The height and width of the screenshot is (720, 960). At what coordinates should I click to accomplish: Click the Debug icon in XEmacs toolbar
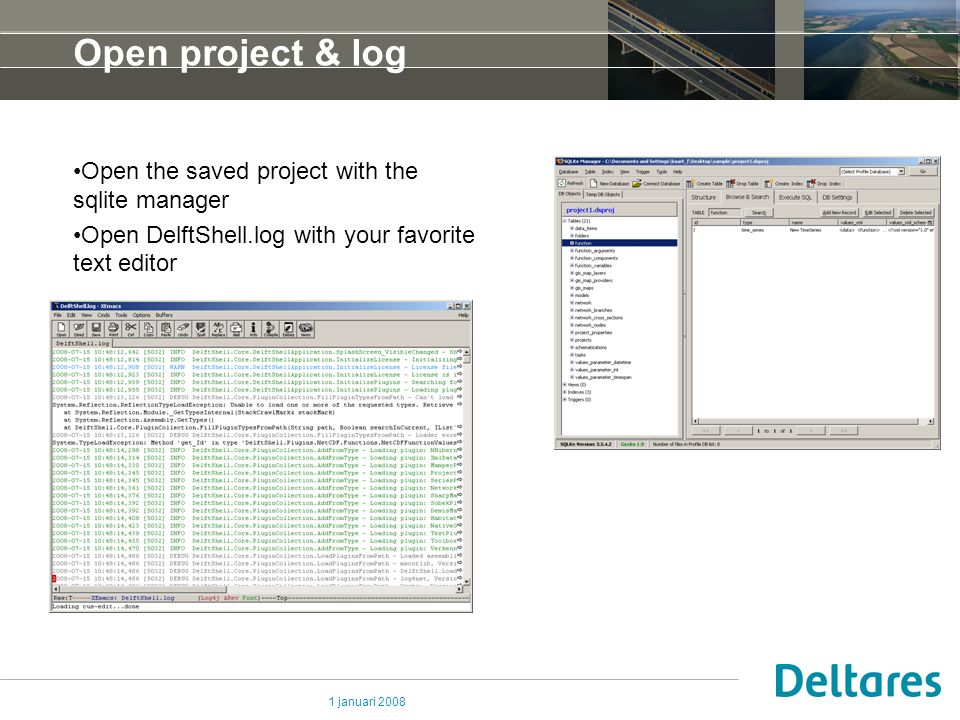pos(288,329)
